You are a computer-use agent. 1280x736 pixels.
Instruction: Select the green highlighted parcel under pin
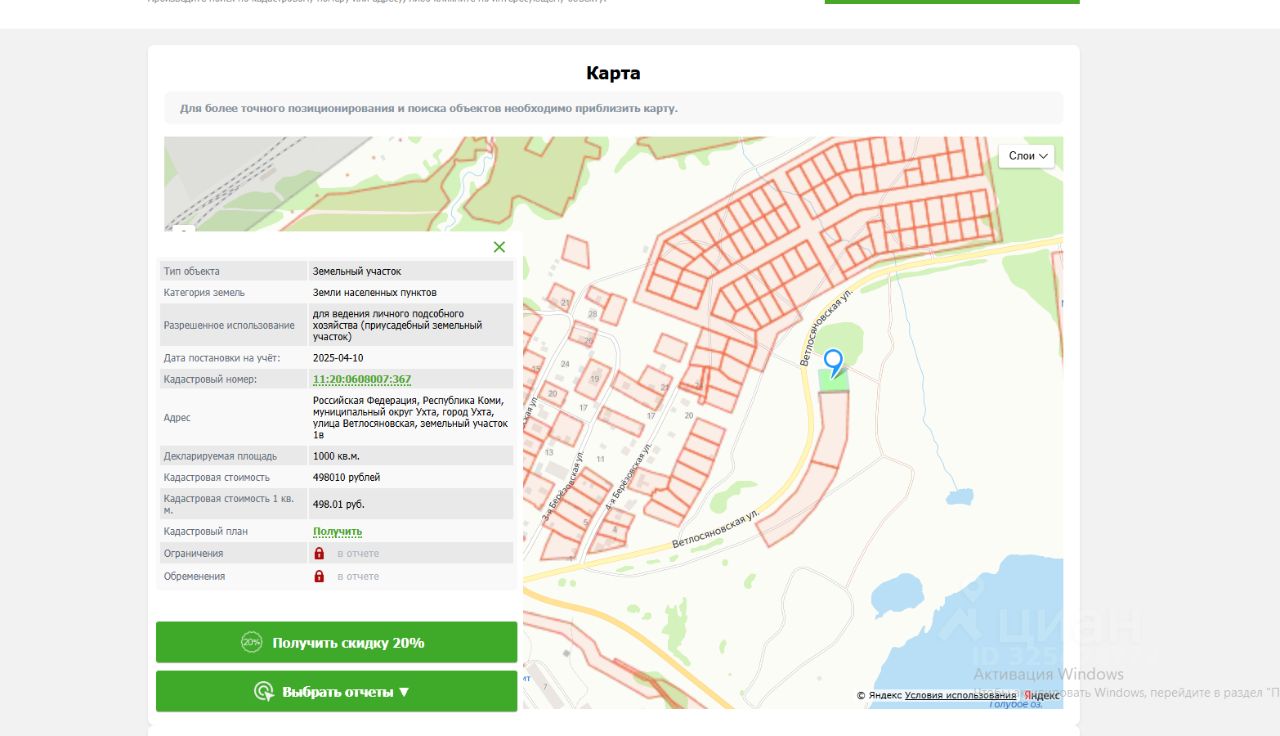[x=833, y=380]
